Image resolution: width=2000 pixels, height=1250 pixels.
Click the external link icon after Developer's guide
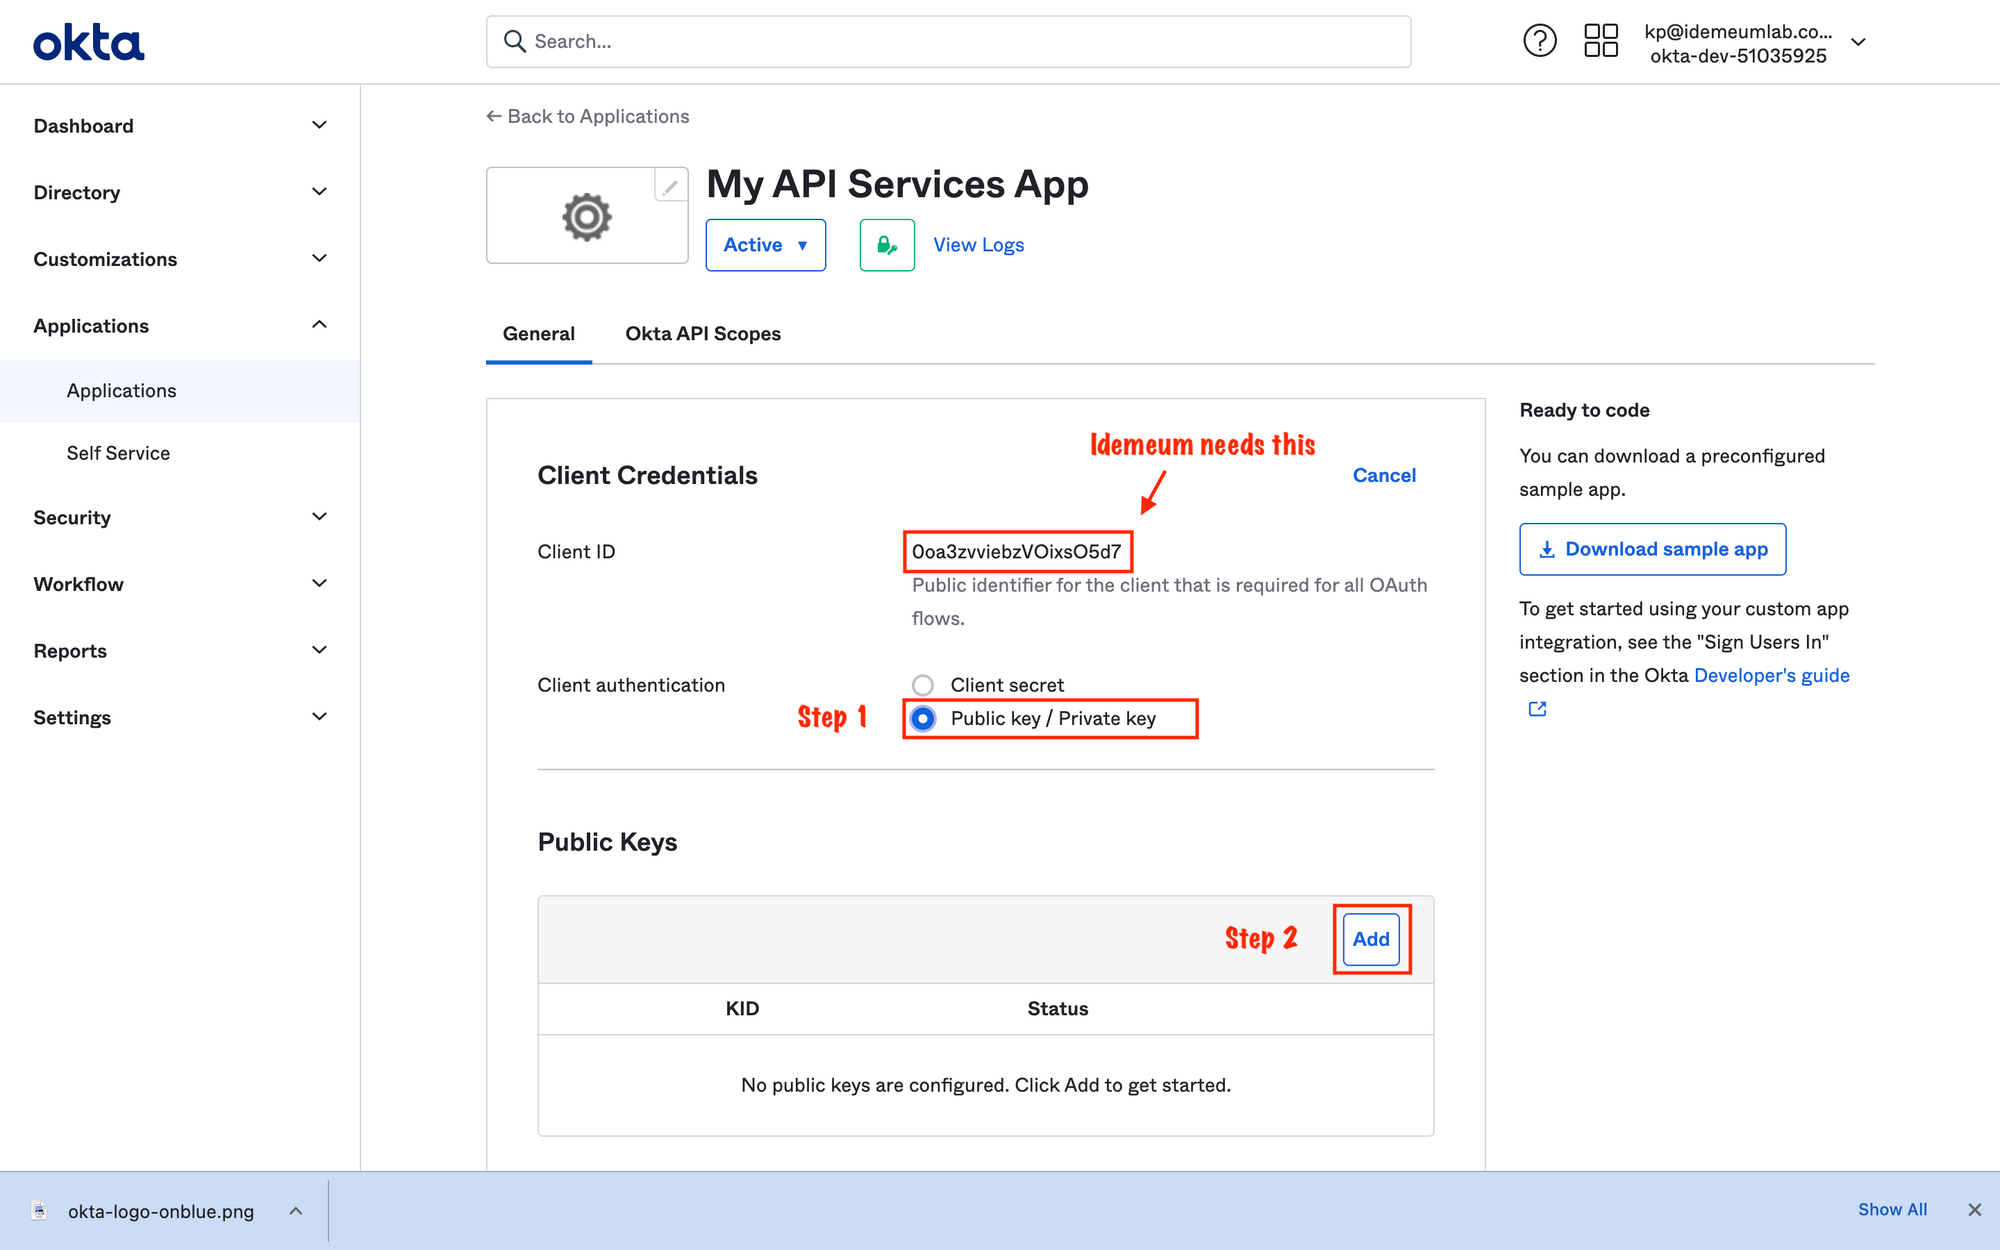[1537, 709]
